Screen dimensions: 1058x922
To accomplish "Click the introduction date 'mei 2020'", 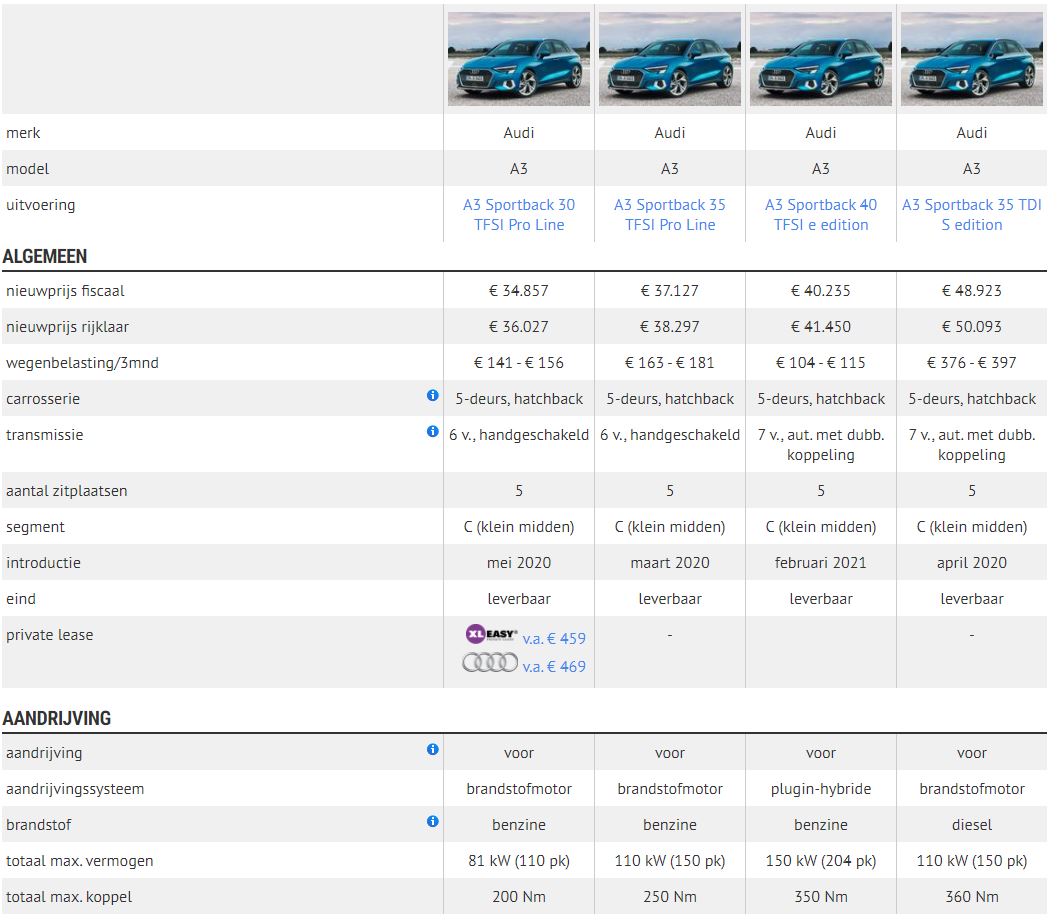I will pos(519,563).
